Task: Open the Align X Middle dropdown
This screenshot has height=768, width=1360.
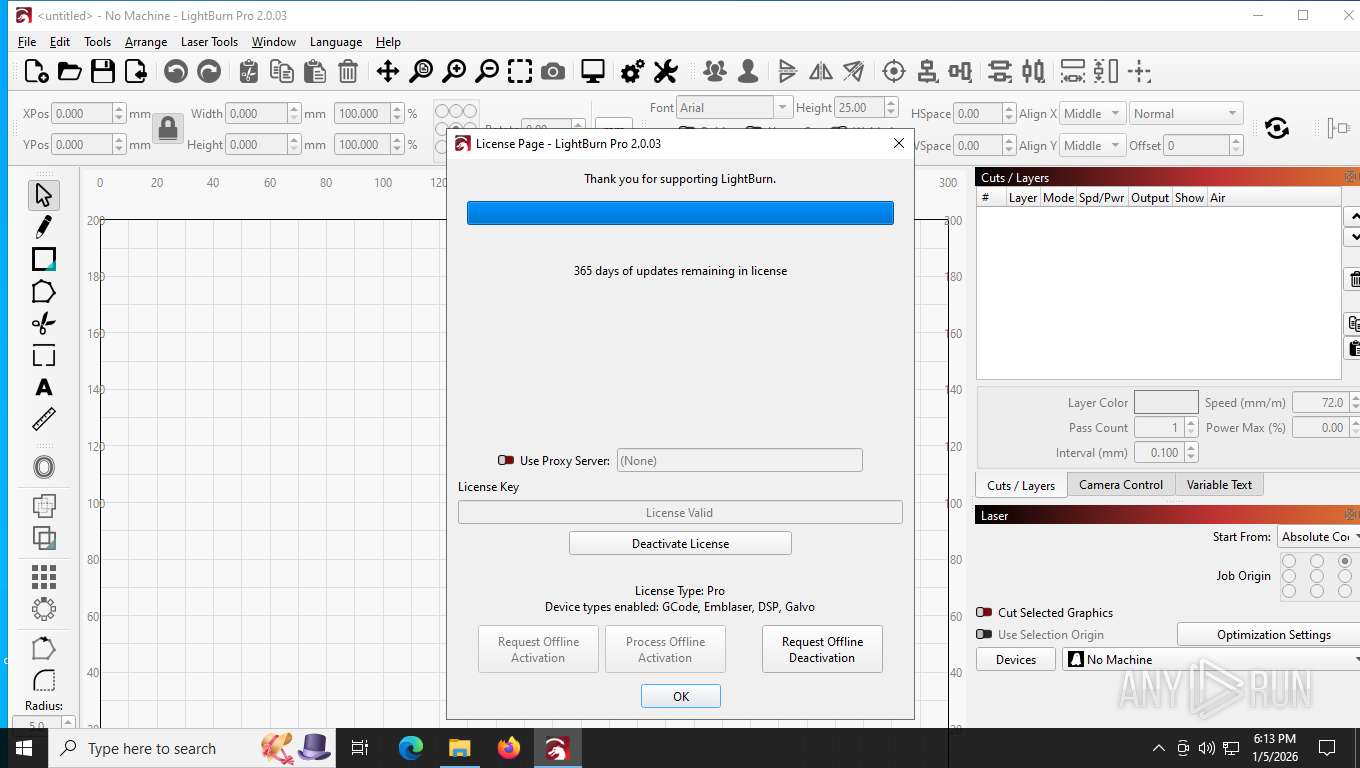Action: click(x=1092, y=113)
